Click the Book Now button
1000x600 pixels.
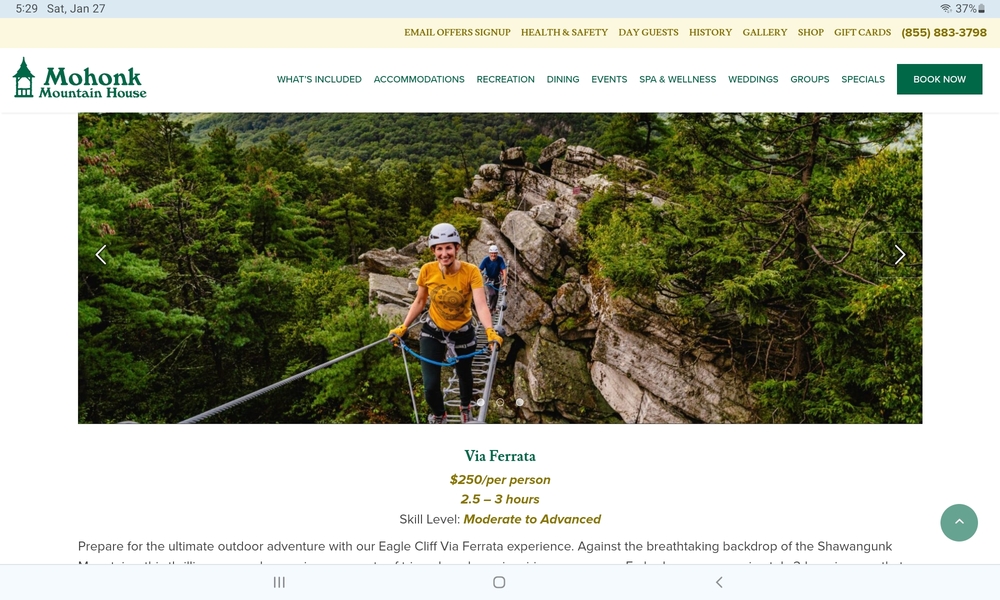939,79
